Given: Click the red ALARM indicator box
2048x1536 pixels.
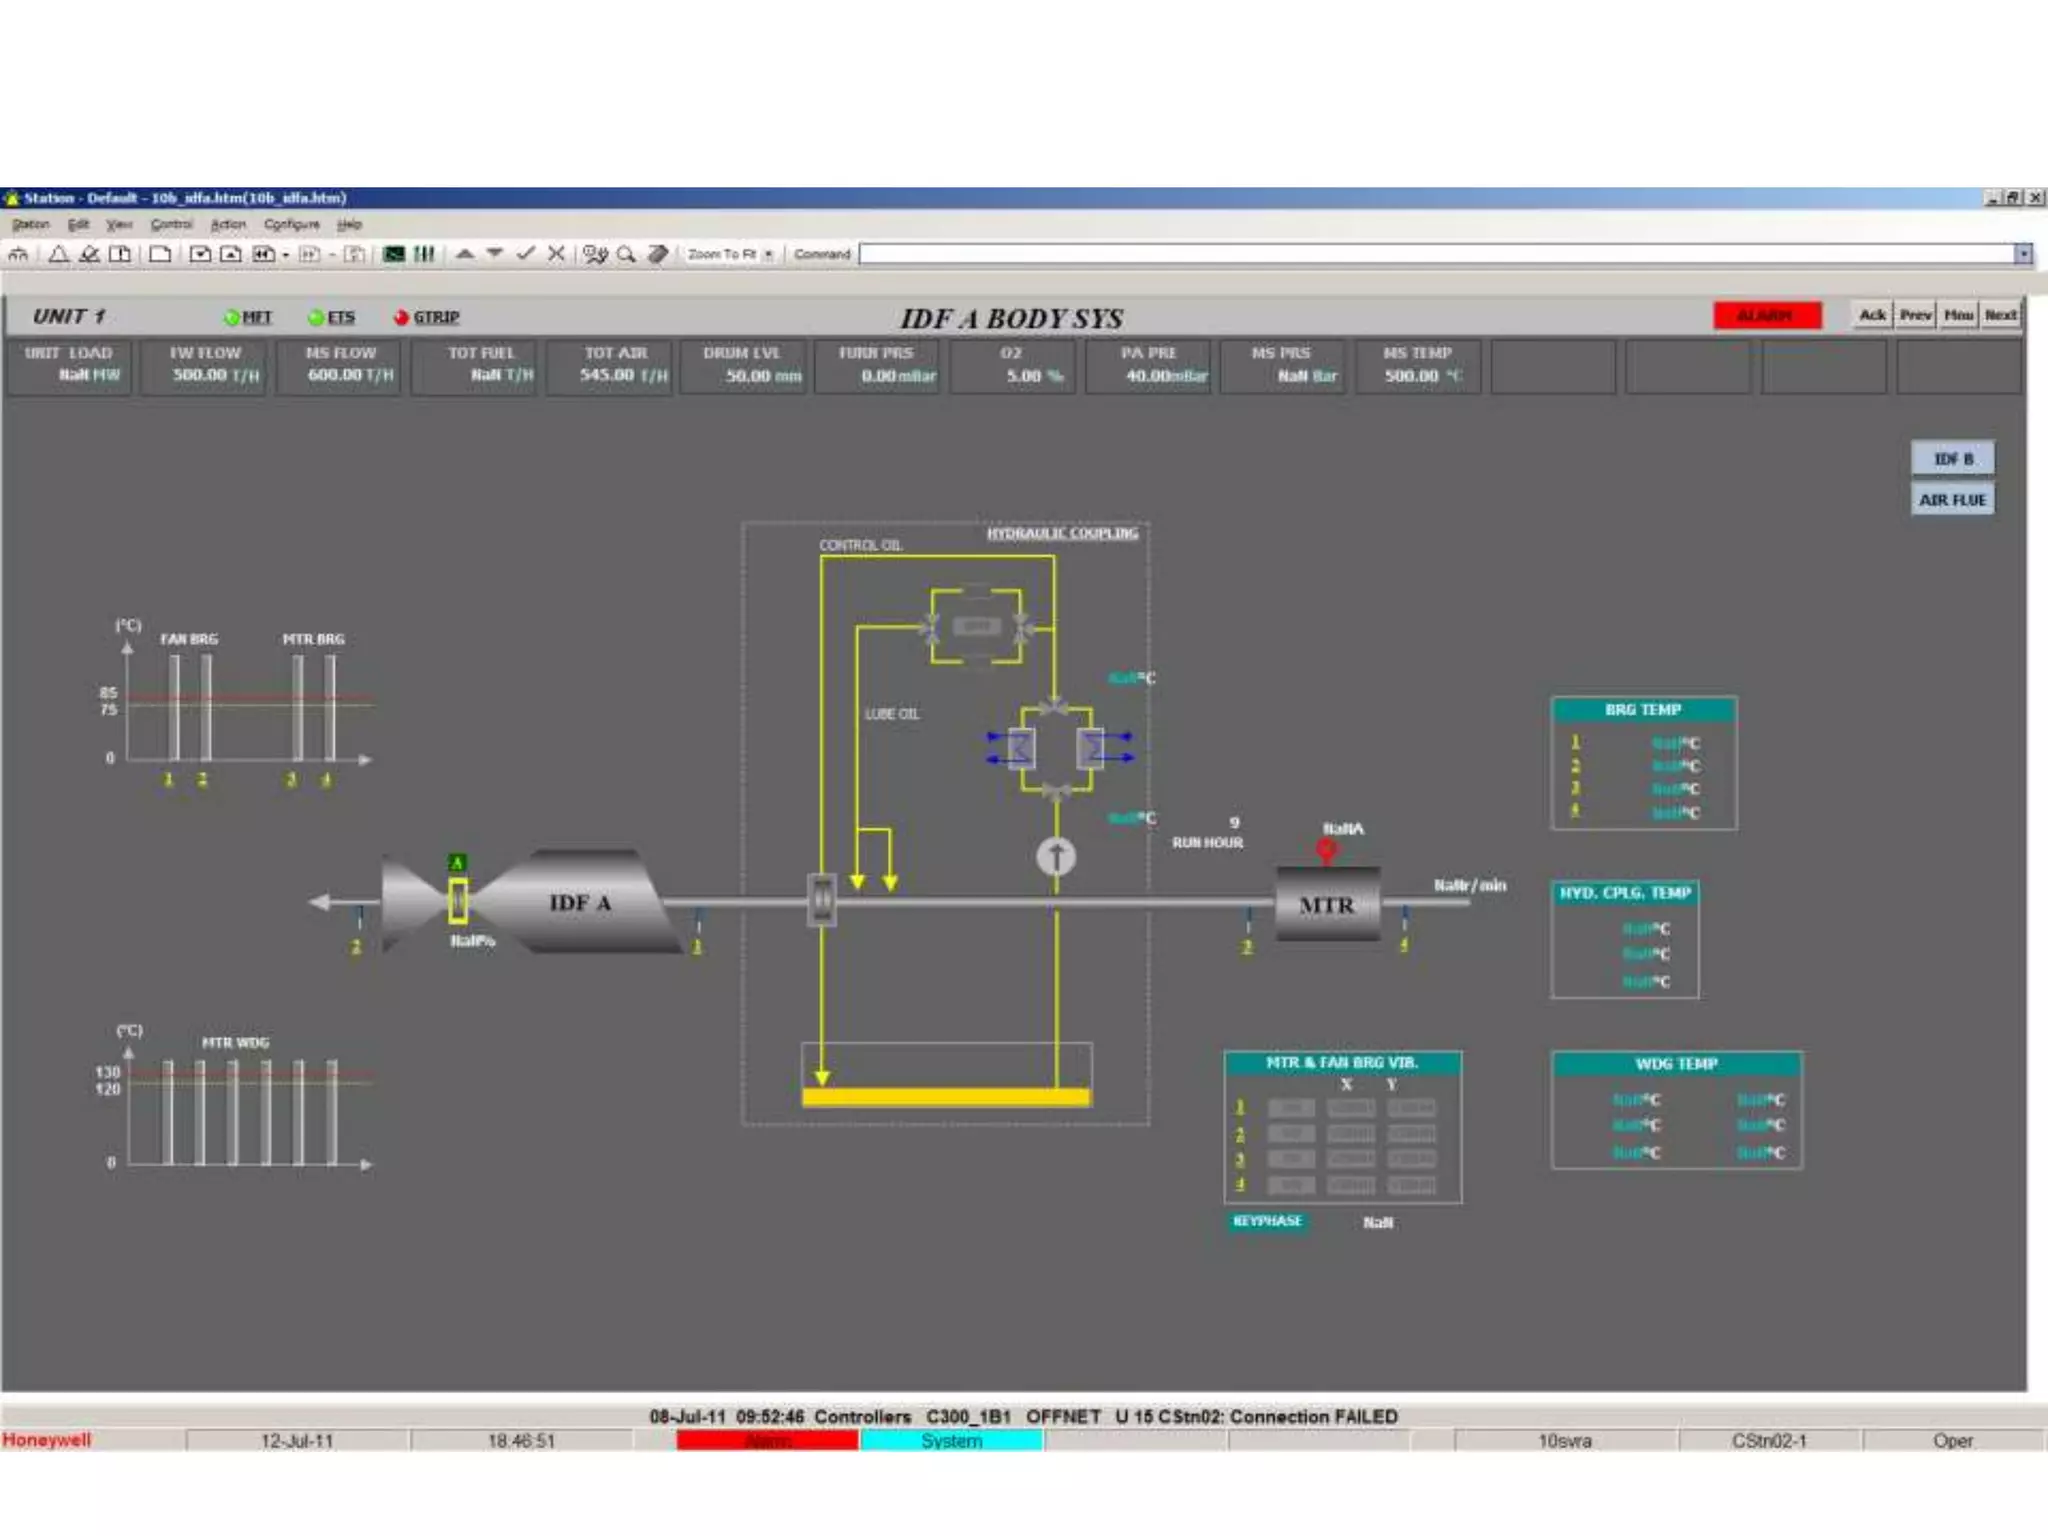Looking at the screenshot, I should [x=1767, y=316].
